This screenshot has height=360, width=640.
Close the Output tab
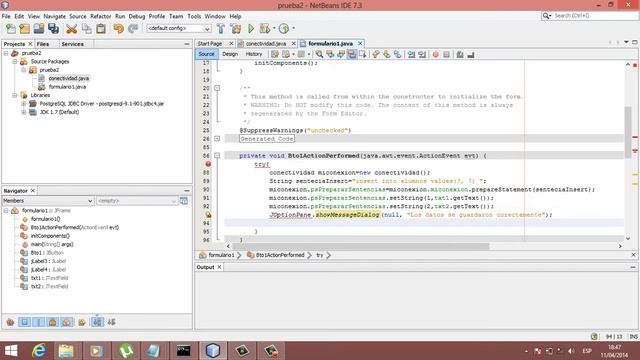[219, 267]
